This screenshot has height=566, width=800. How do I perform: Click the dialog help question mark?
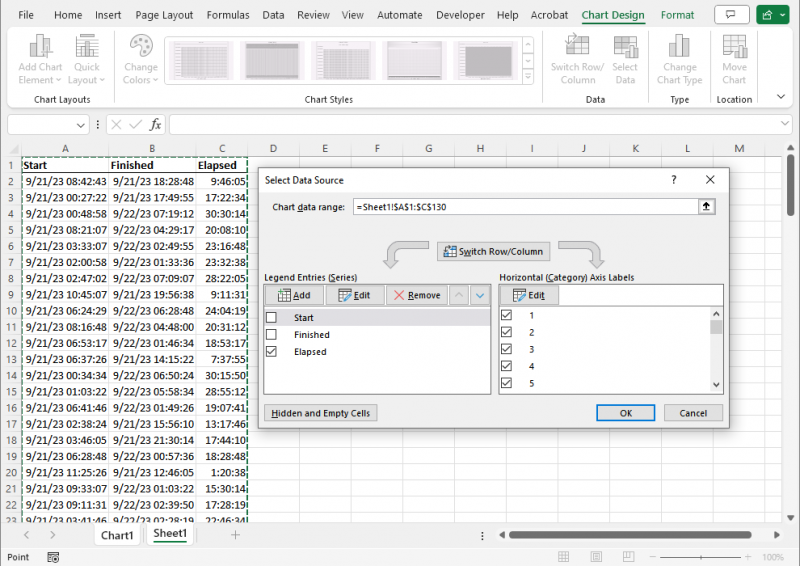[x=674, y=180]
